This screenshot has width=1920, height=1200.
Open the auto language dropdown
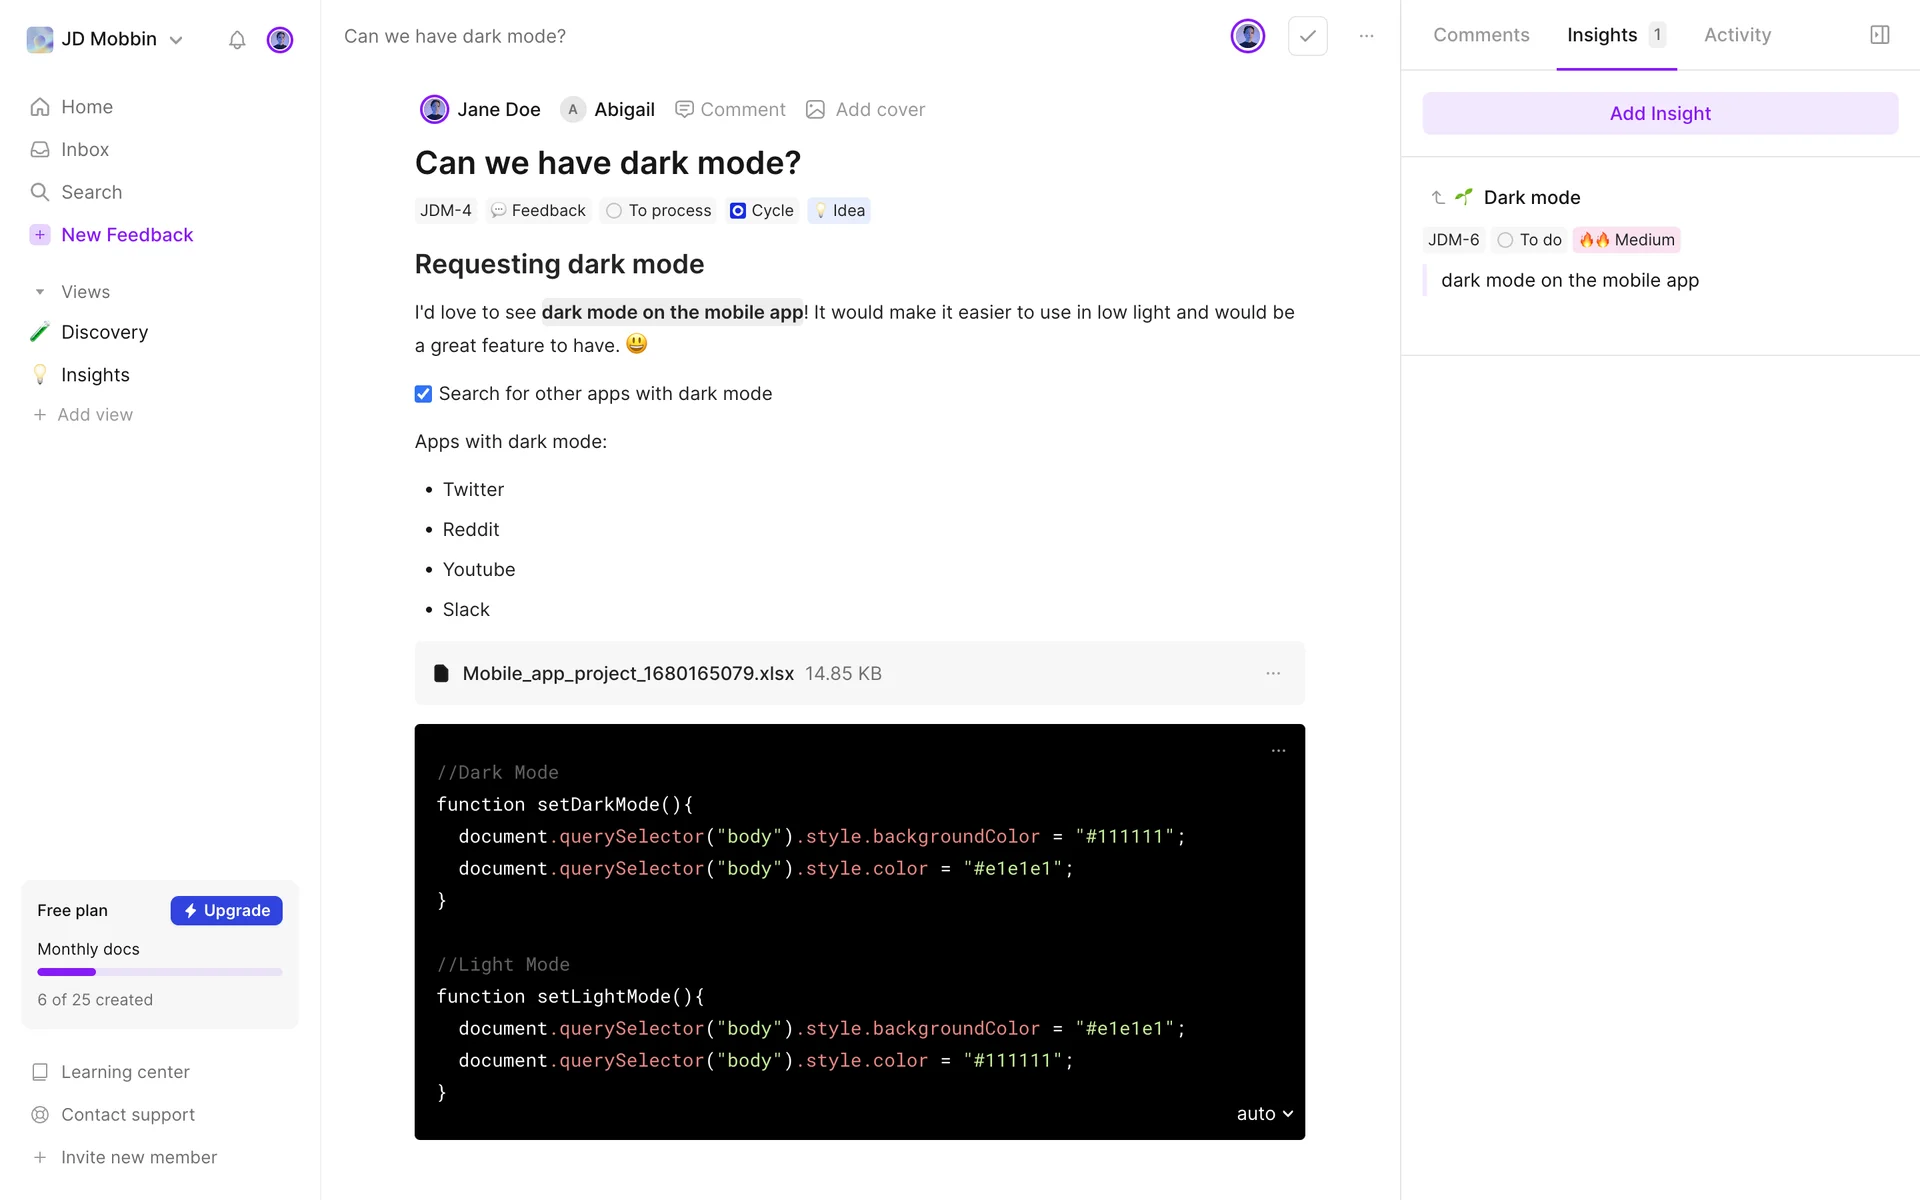(x=1264, y=1113)
